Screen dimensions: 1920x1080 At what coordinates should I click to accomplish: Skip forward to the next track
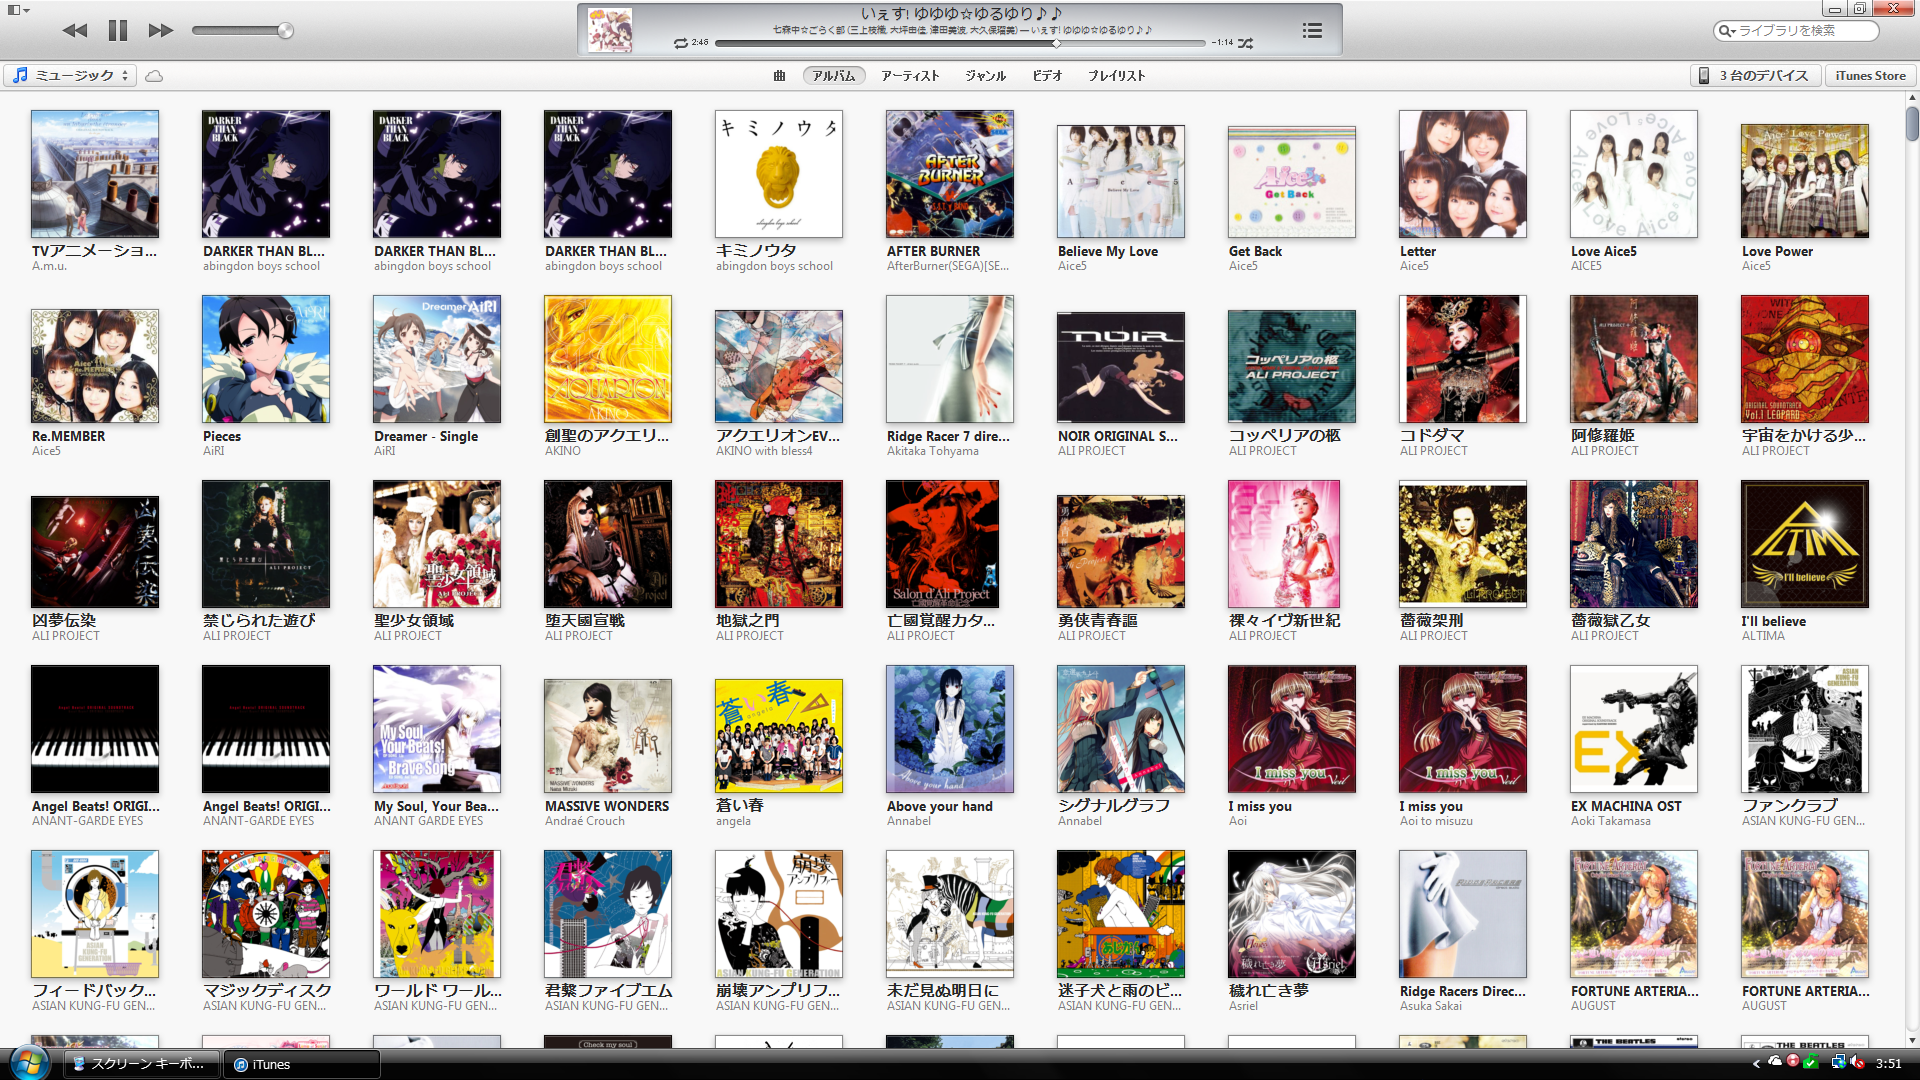click(x=160, y=30)
